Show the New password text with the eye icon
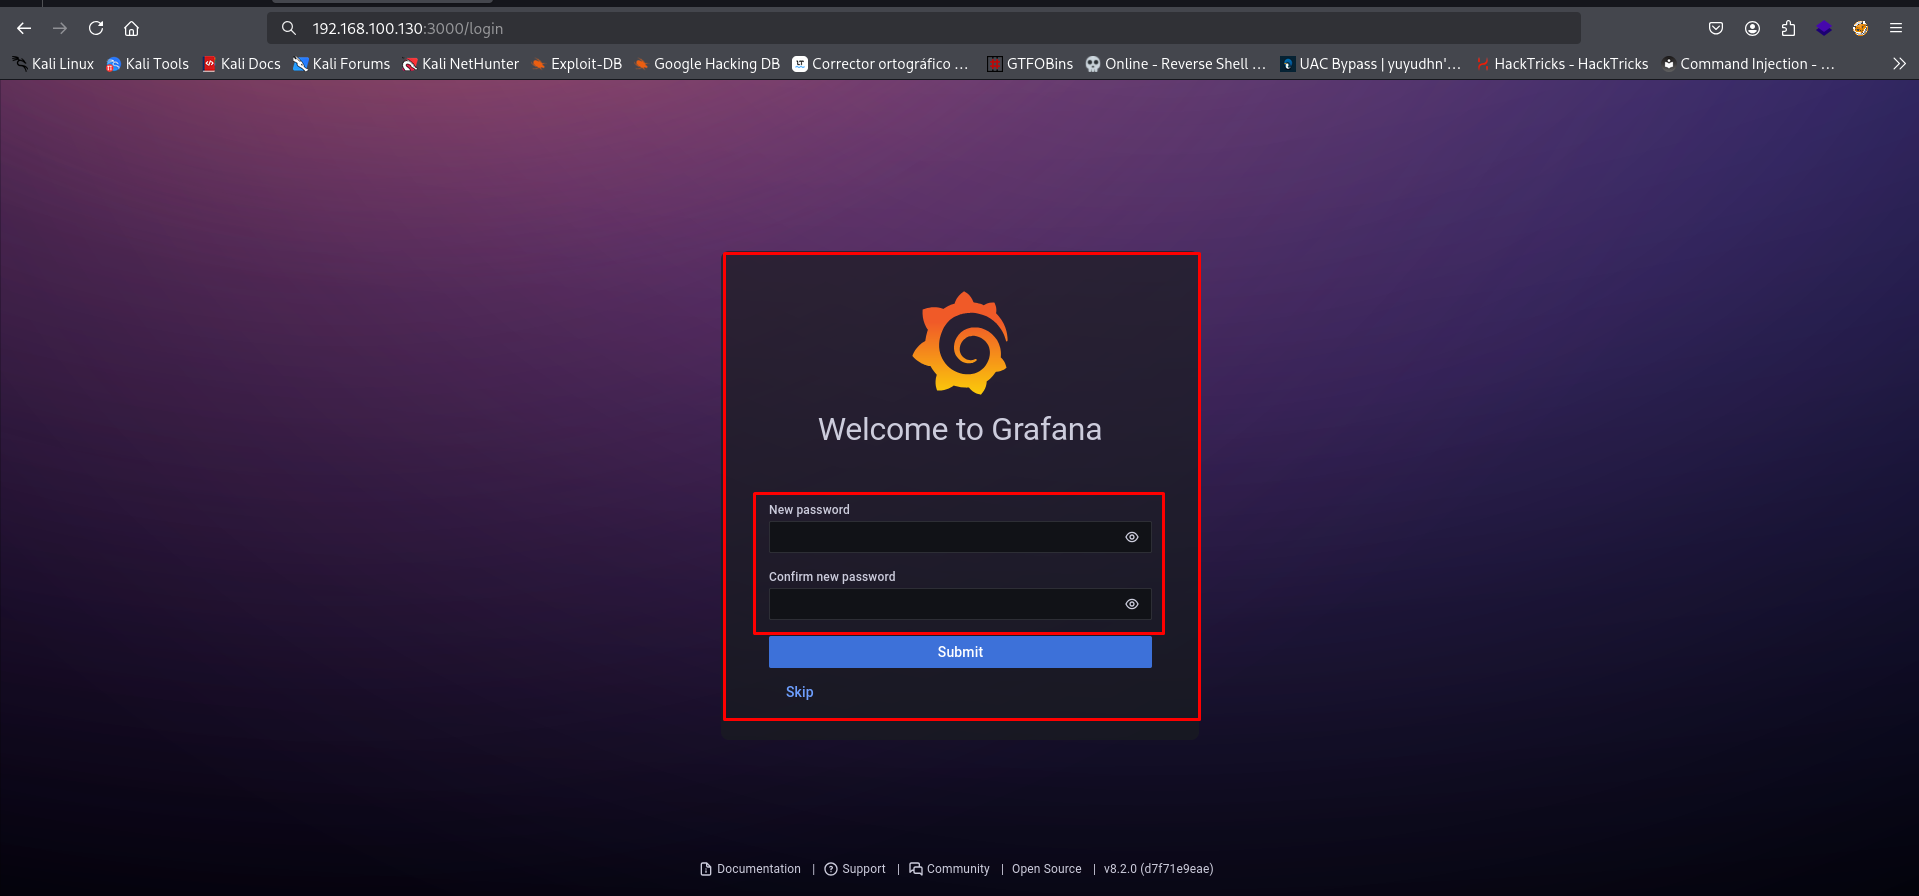The width and height of the screenshot is (1919, 896). tap(1132, 537)
